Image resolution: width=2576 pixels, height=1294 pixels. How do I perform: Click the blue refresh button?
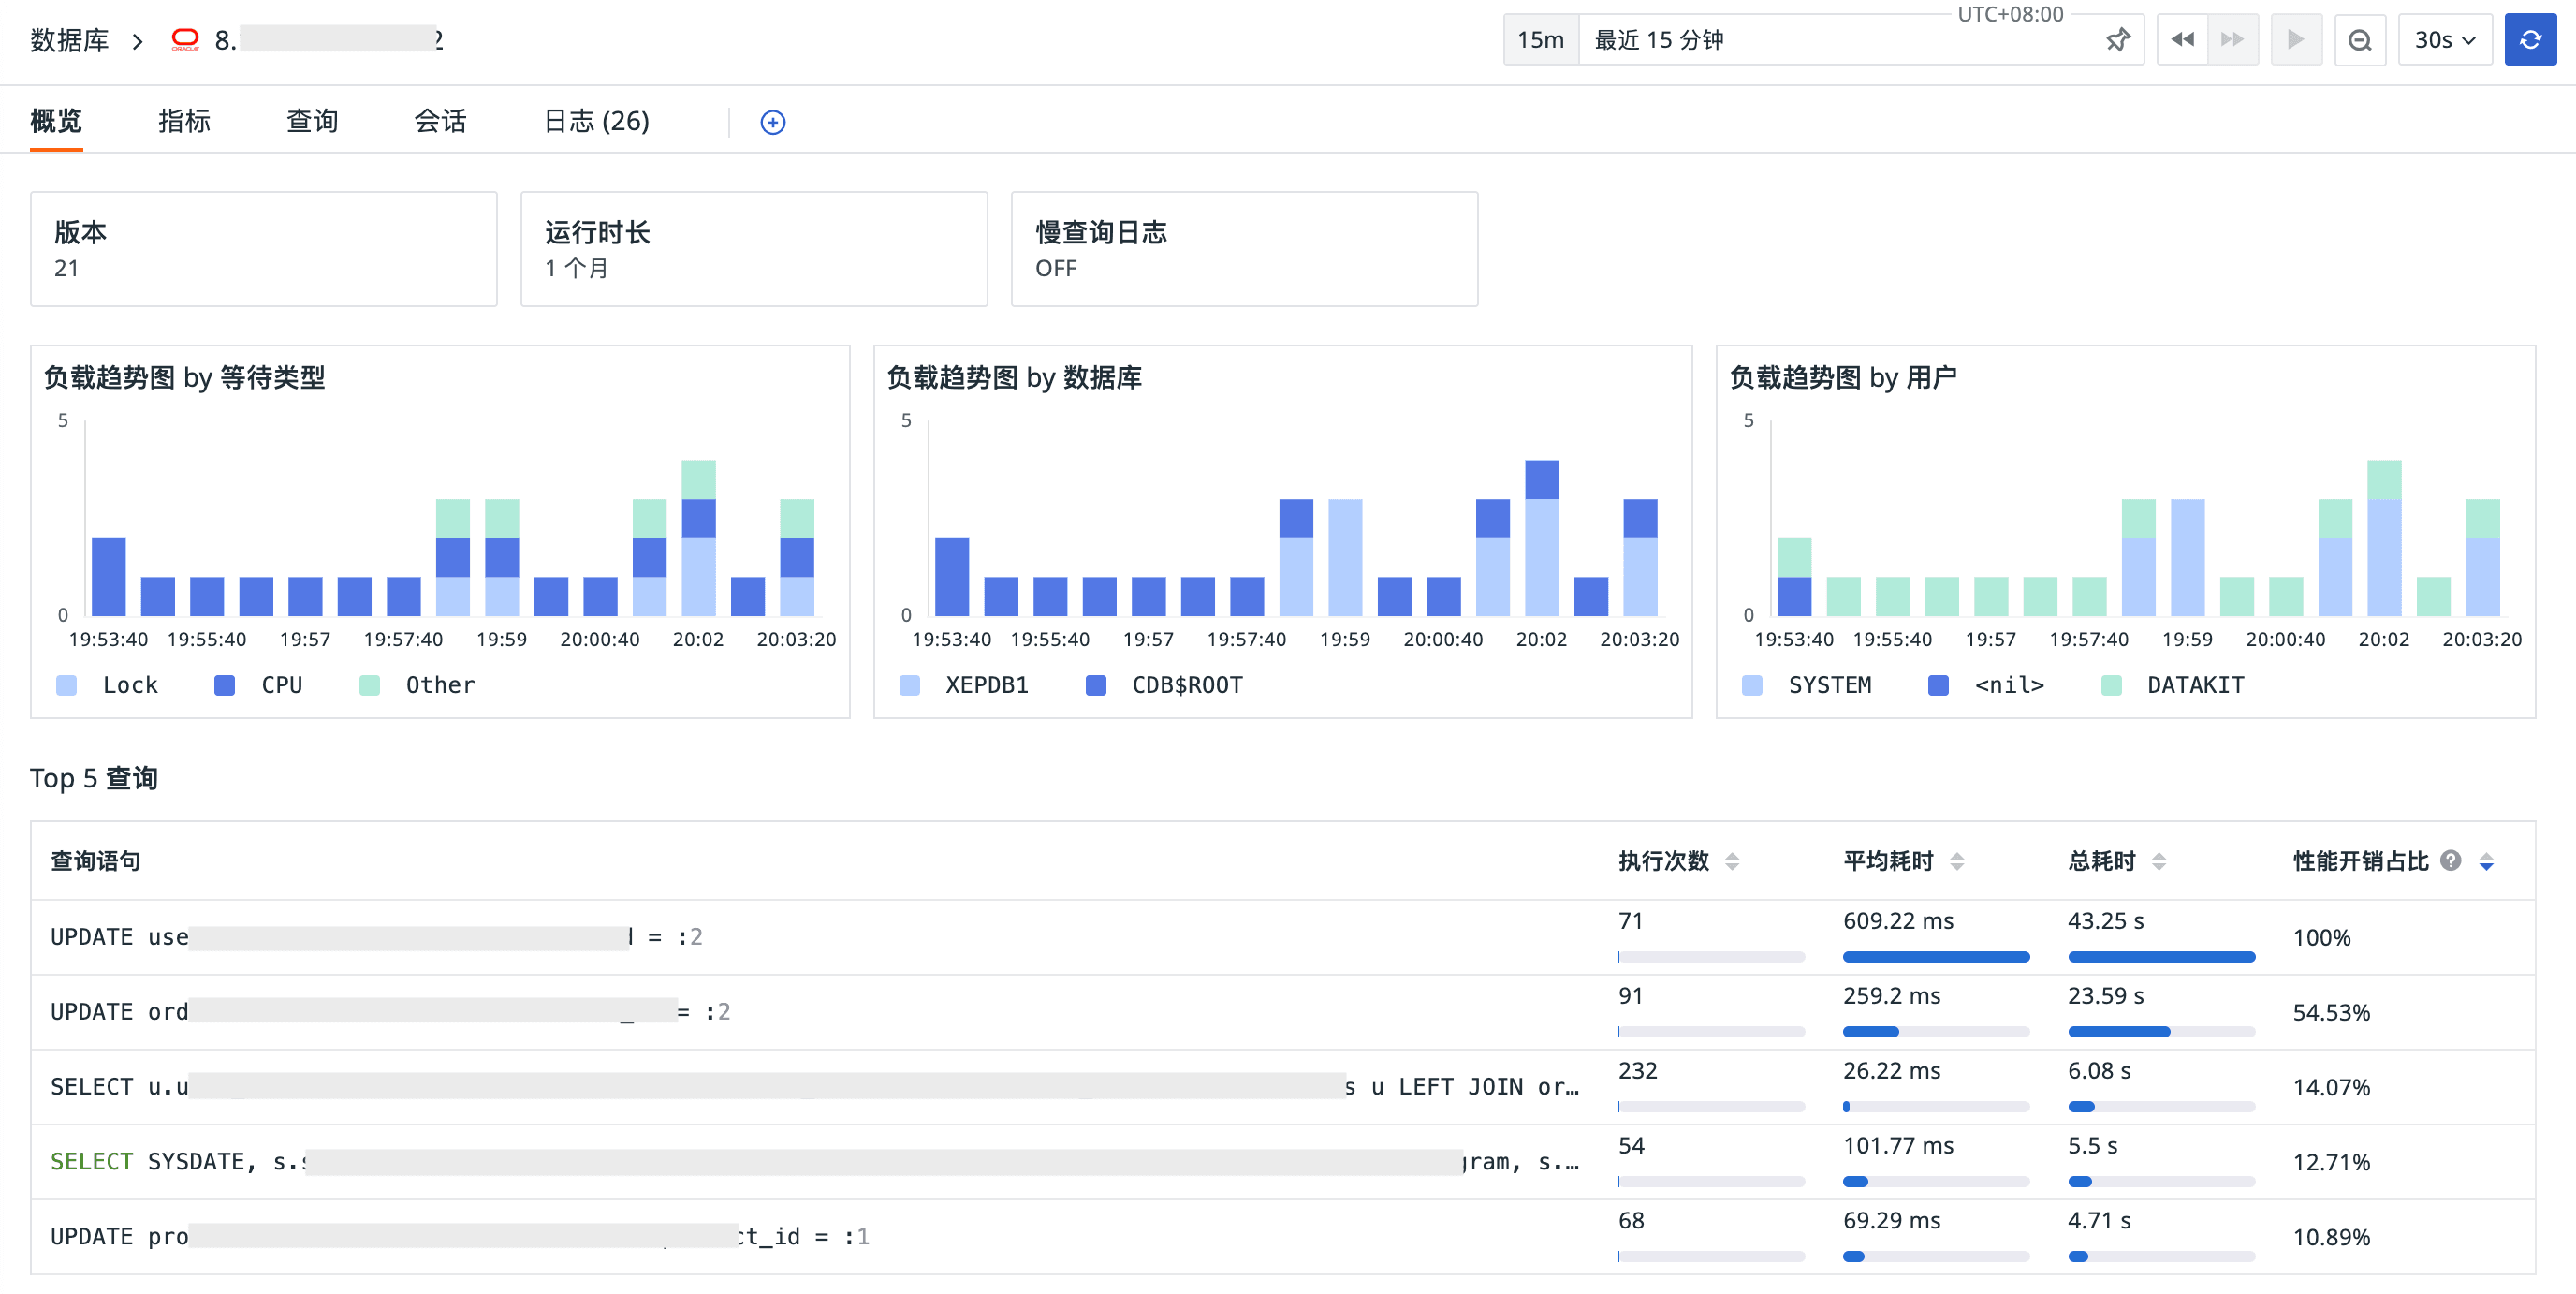2529,40
